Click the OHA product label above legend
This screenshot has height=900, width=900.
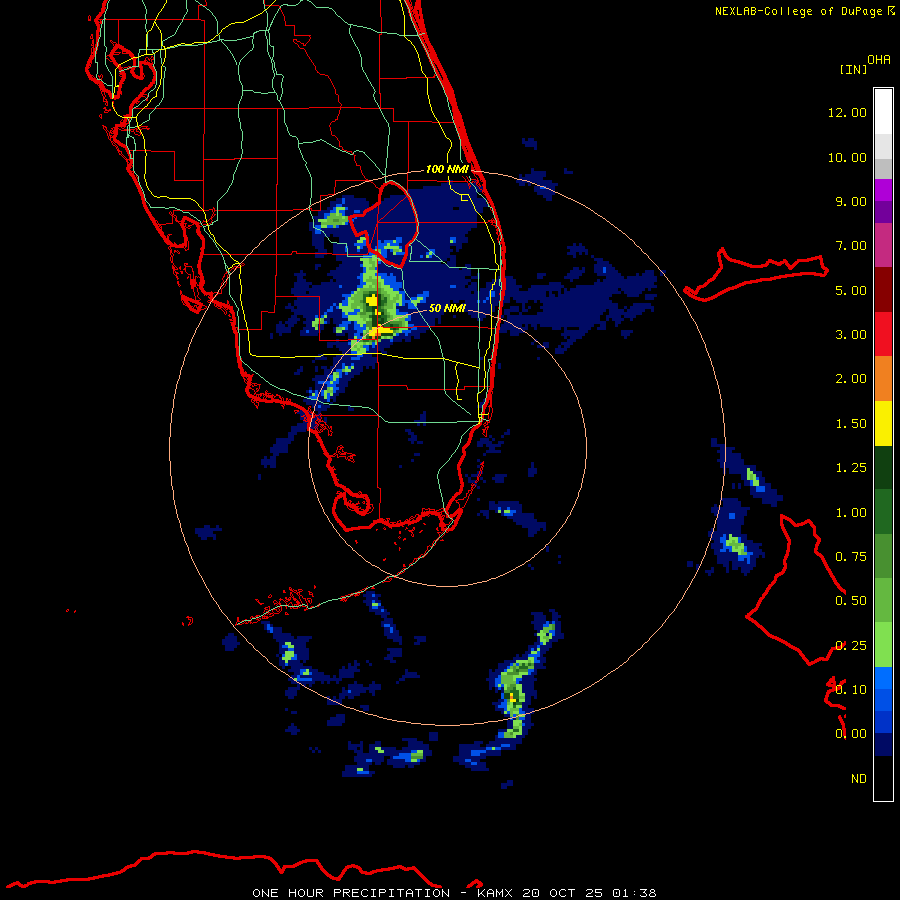point(879,60)
